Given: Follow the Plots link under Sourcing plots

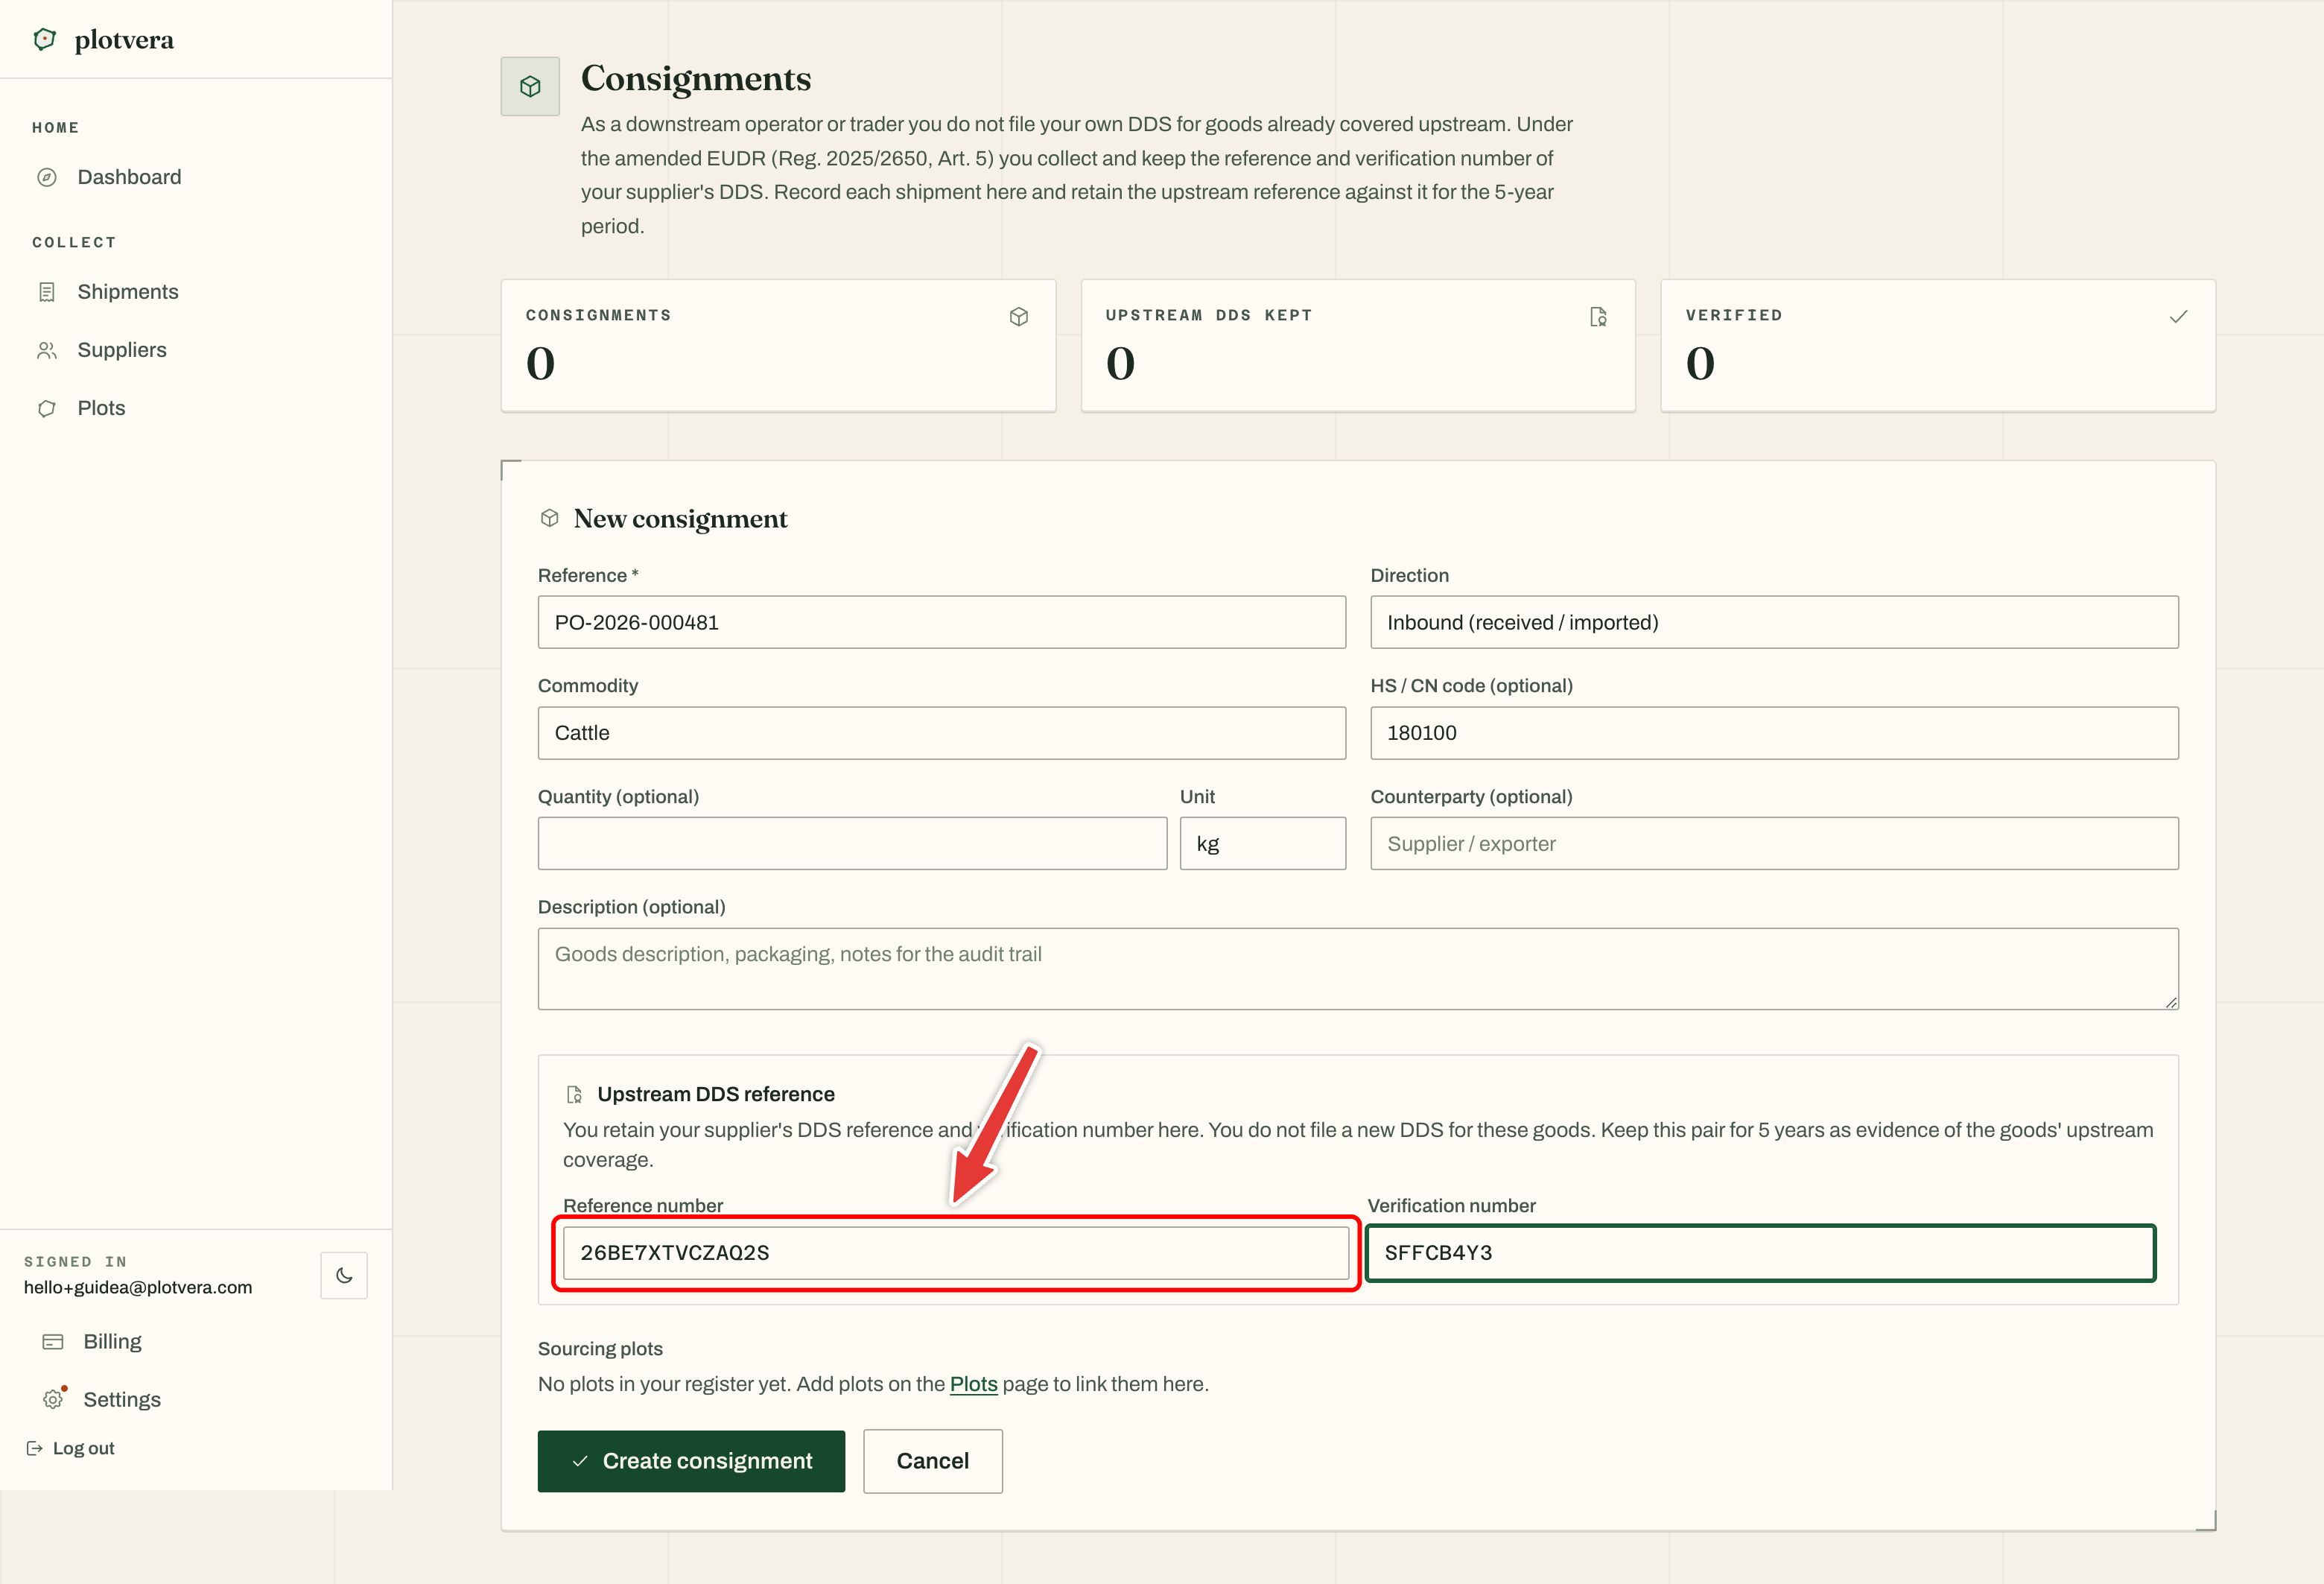Looking at the screenshot, I should click(x=973, y=1384).
